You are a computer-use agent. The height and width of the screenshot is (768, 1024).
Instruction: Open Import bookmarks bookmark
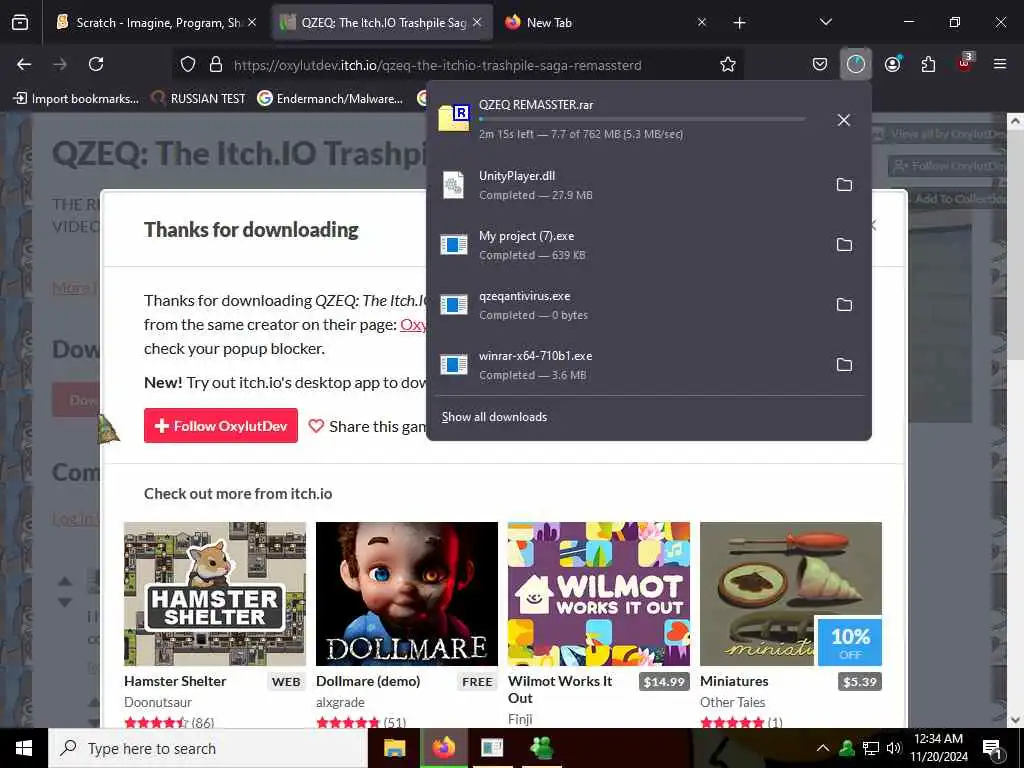(76, 99)
